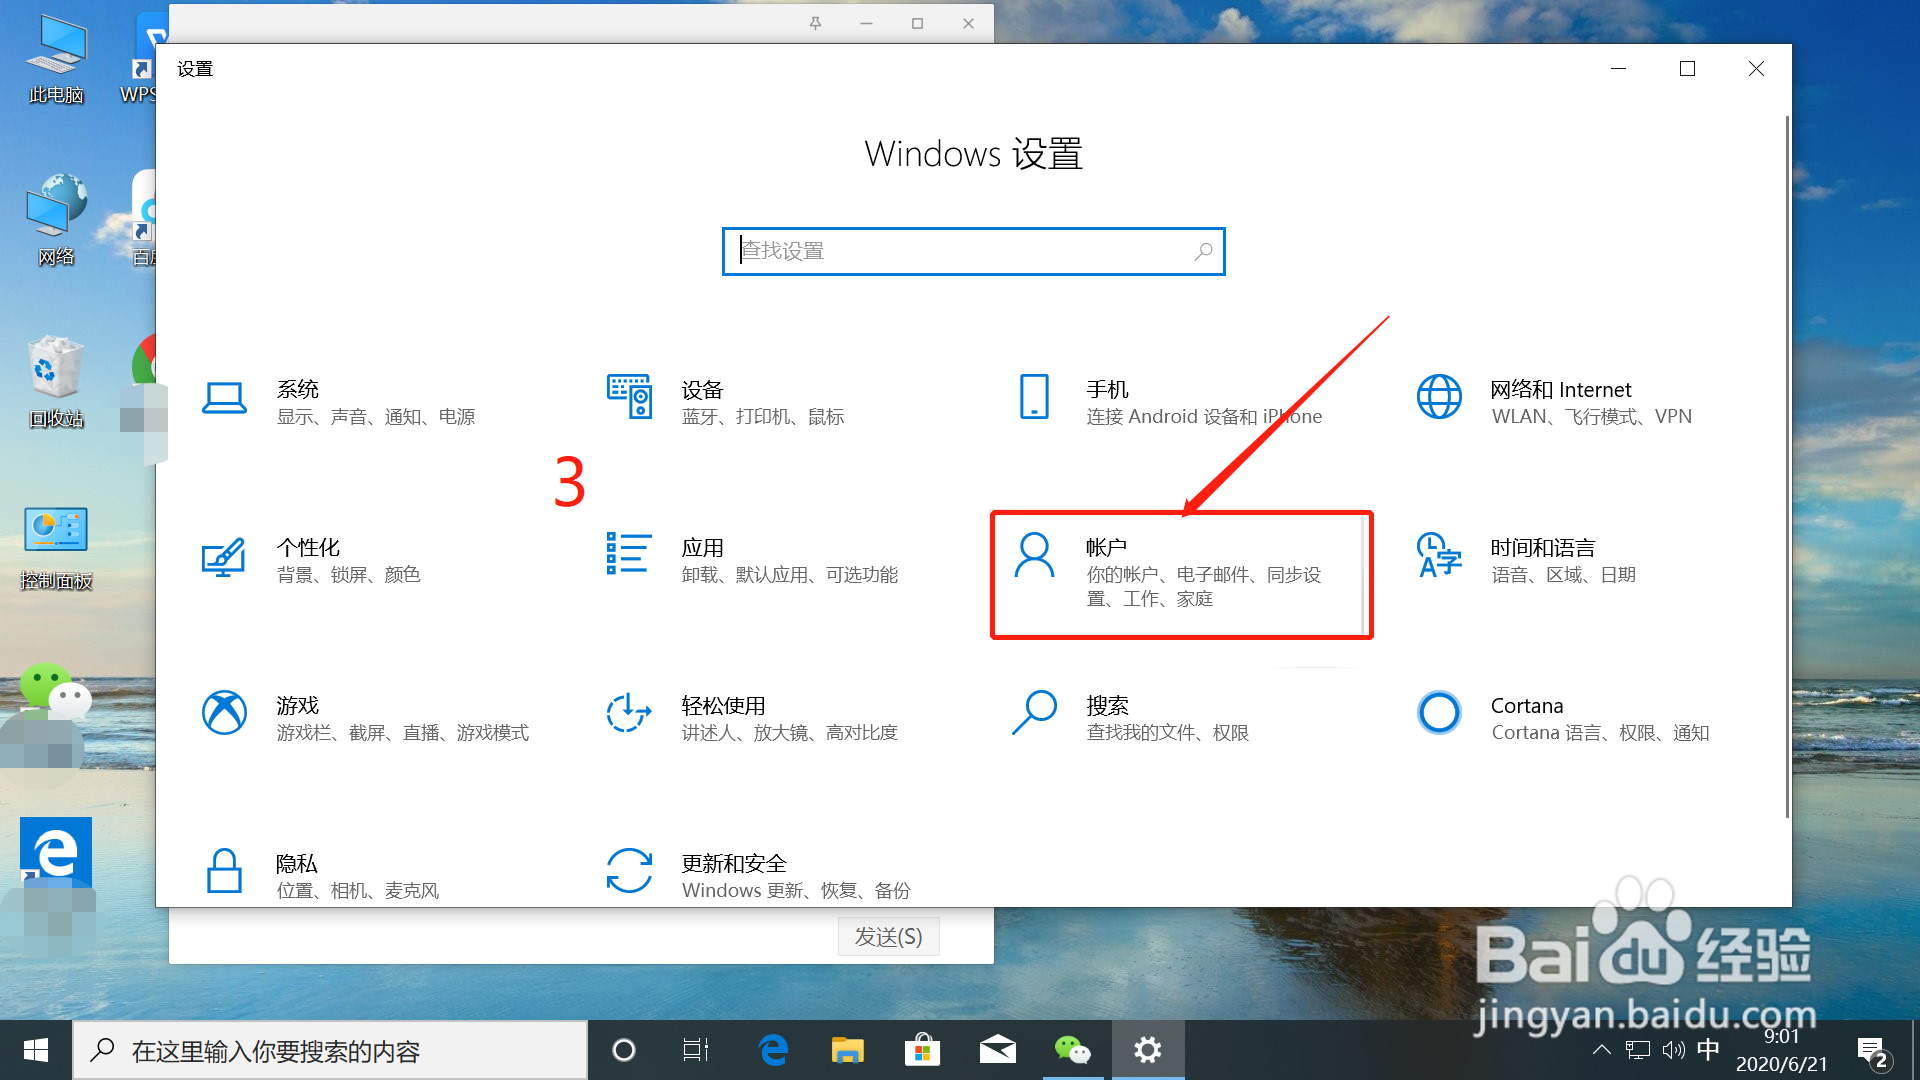The image size is (1920, 1080).
Task: Open 轻松使用 accessibility icon
Action: click(629, 713)
